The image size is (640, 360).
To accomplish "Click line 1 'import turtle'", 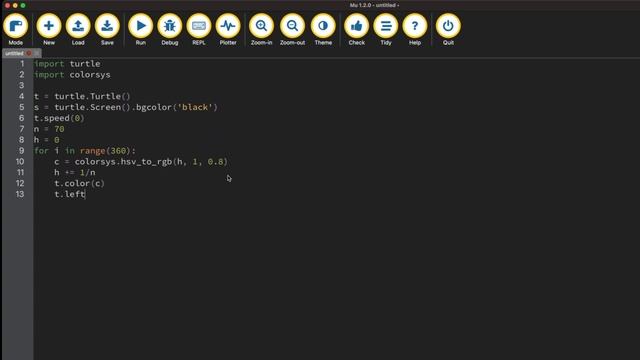I will pyautogui.click(x=67, y=64).
